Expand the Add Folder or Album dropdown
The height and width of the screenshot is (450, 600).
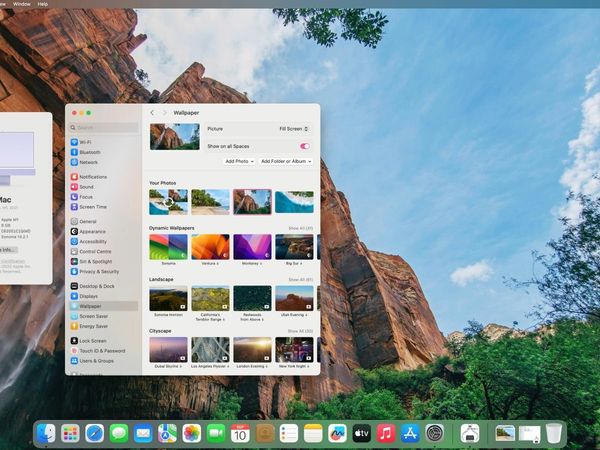[x=286, y=161]
